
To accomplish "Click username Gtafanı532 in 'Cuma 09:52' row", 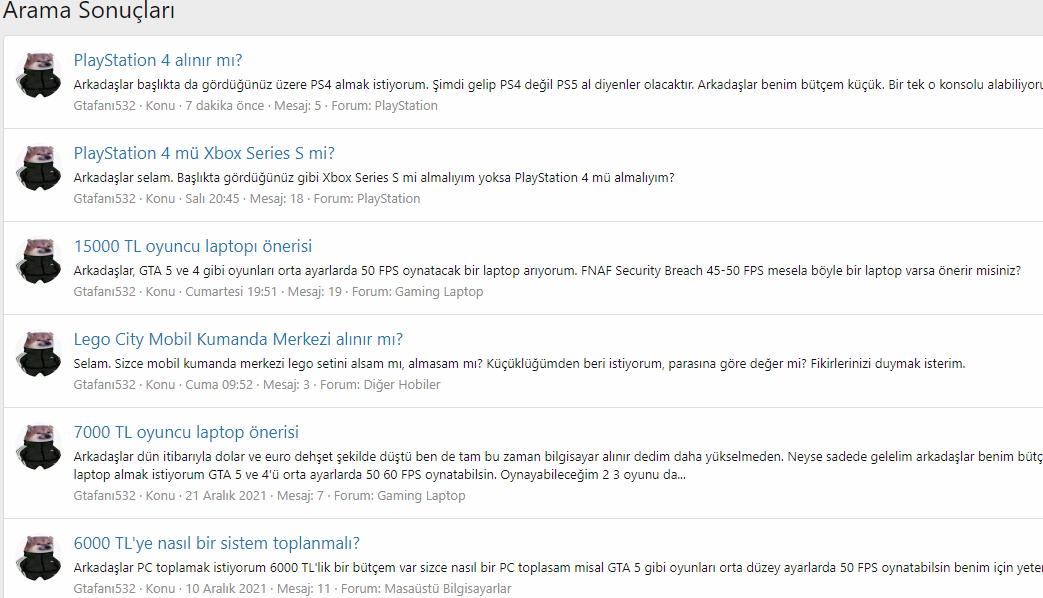I will (104, 385).
